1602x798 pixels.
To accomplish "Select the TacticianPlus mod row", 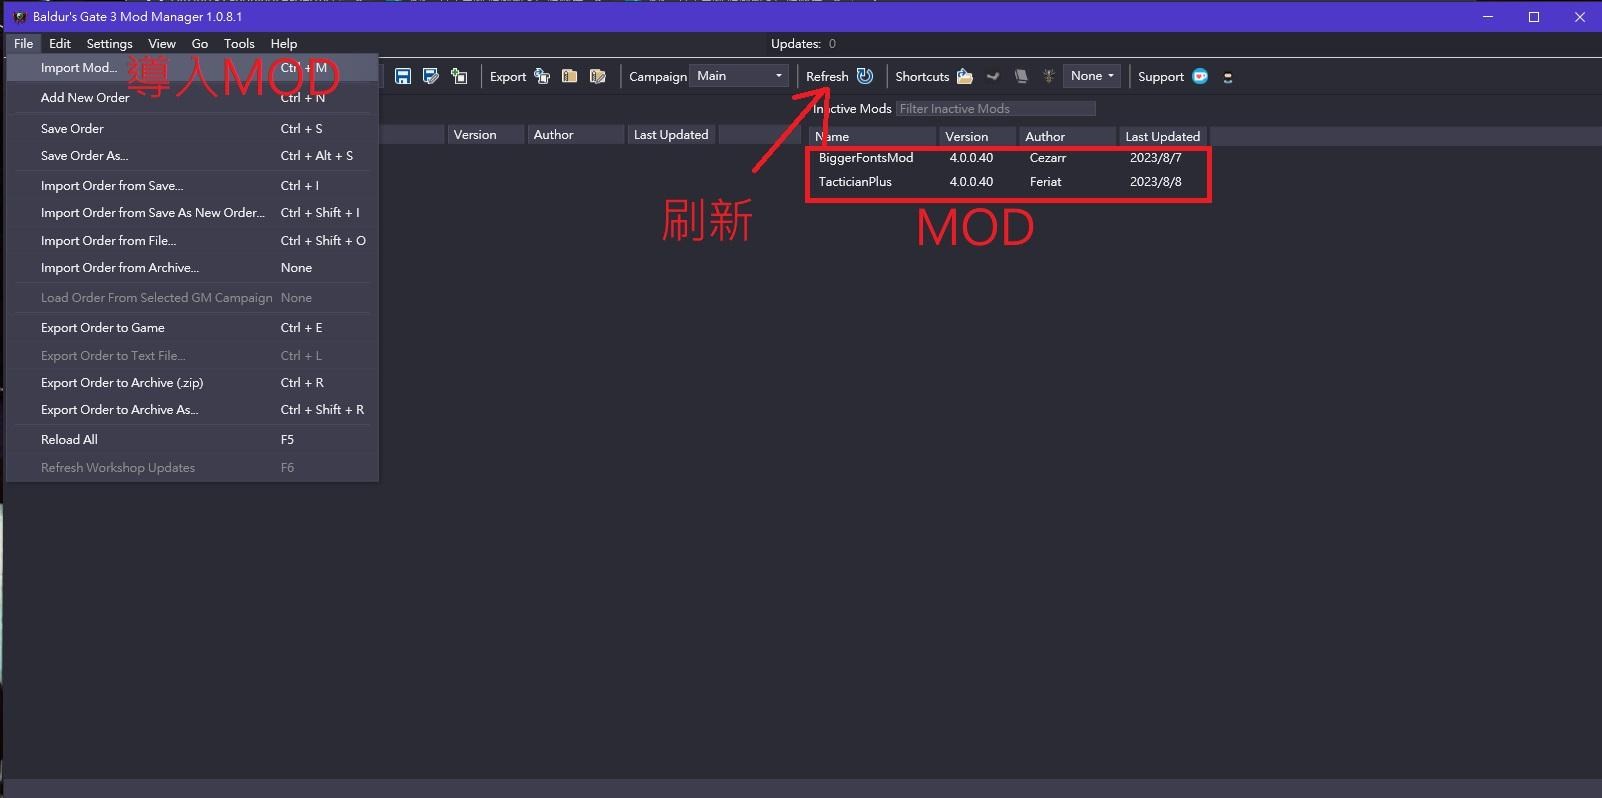I will click(x=1008, y=182).
